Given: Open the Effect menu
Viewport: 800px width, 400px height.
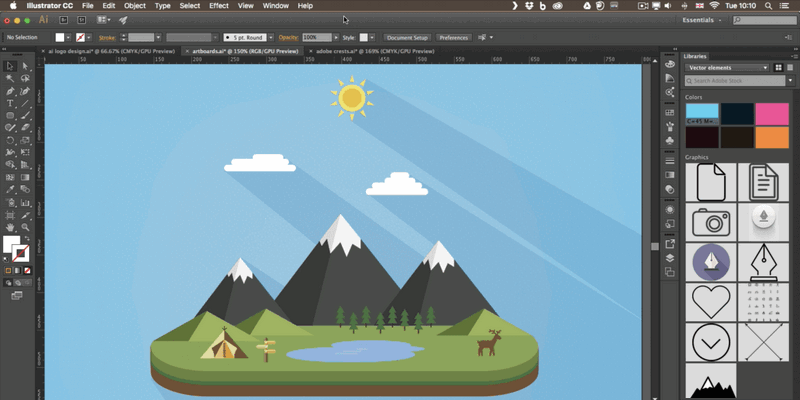Looking at the screenshot, I should (x=218, y=6).
